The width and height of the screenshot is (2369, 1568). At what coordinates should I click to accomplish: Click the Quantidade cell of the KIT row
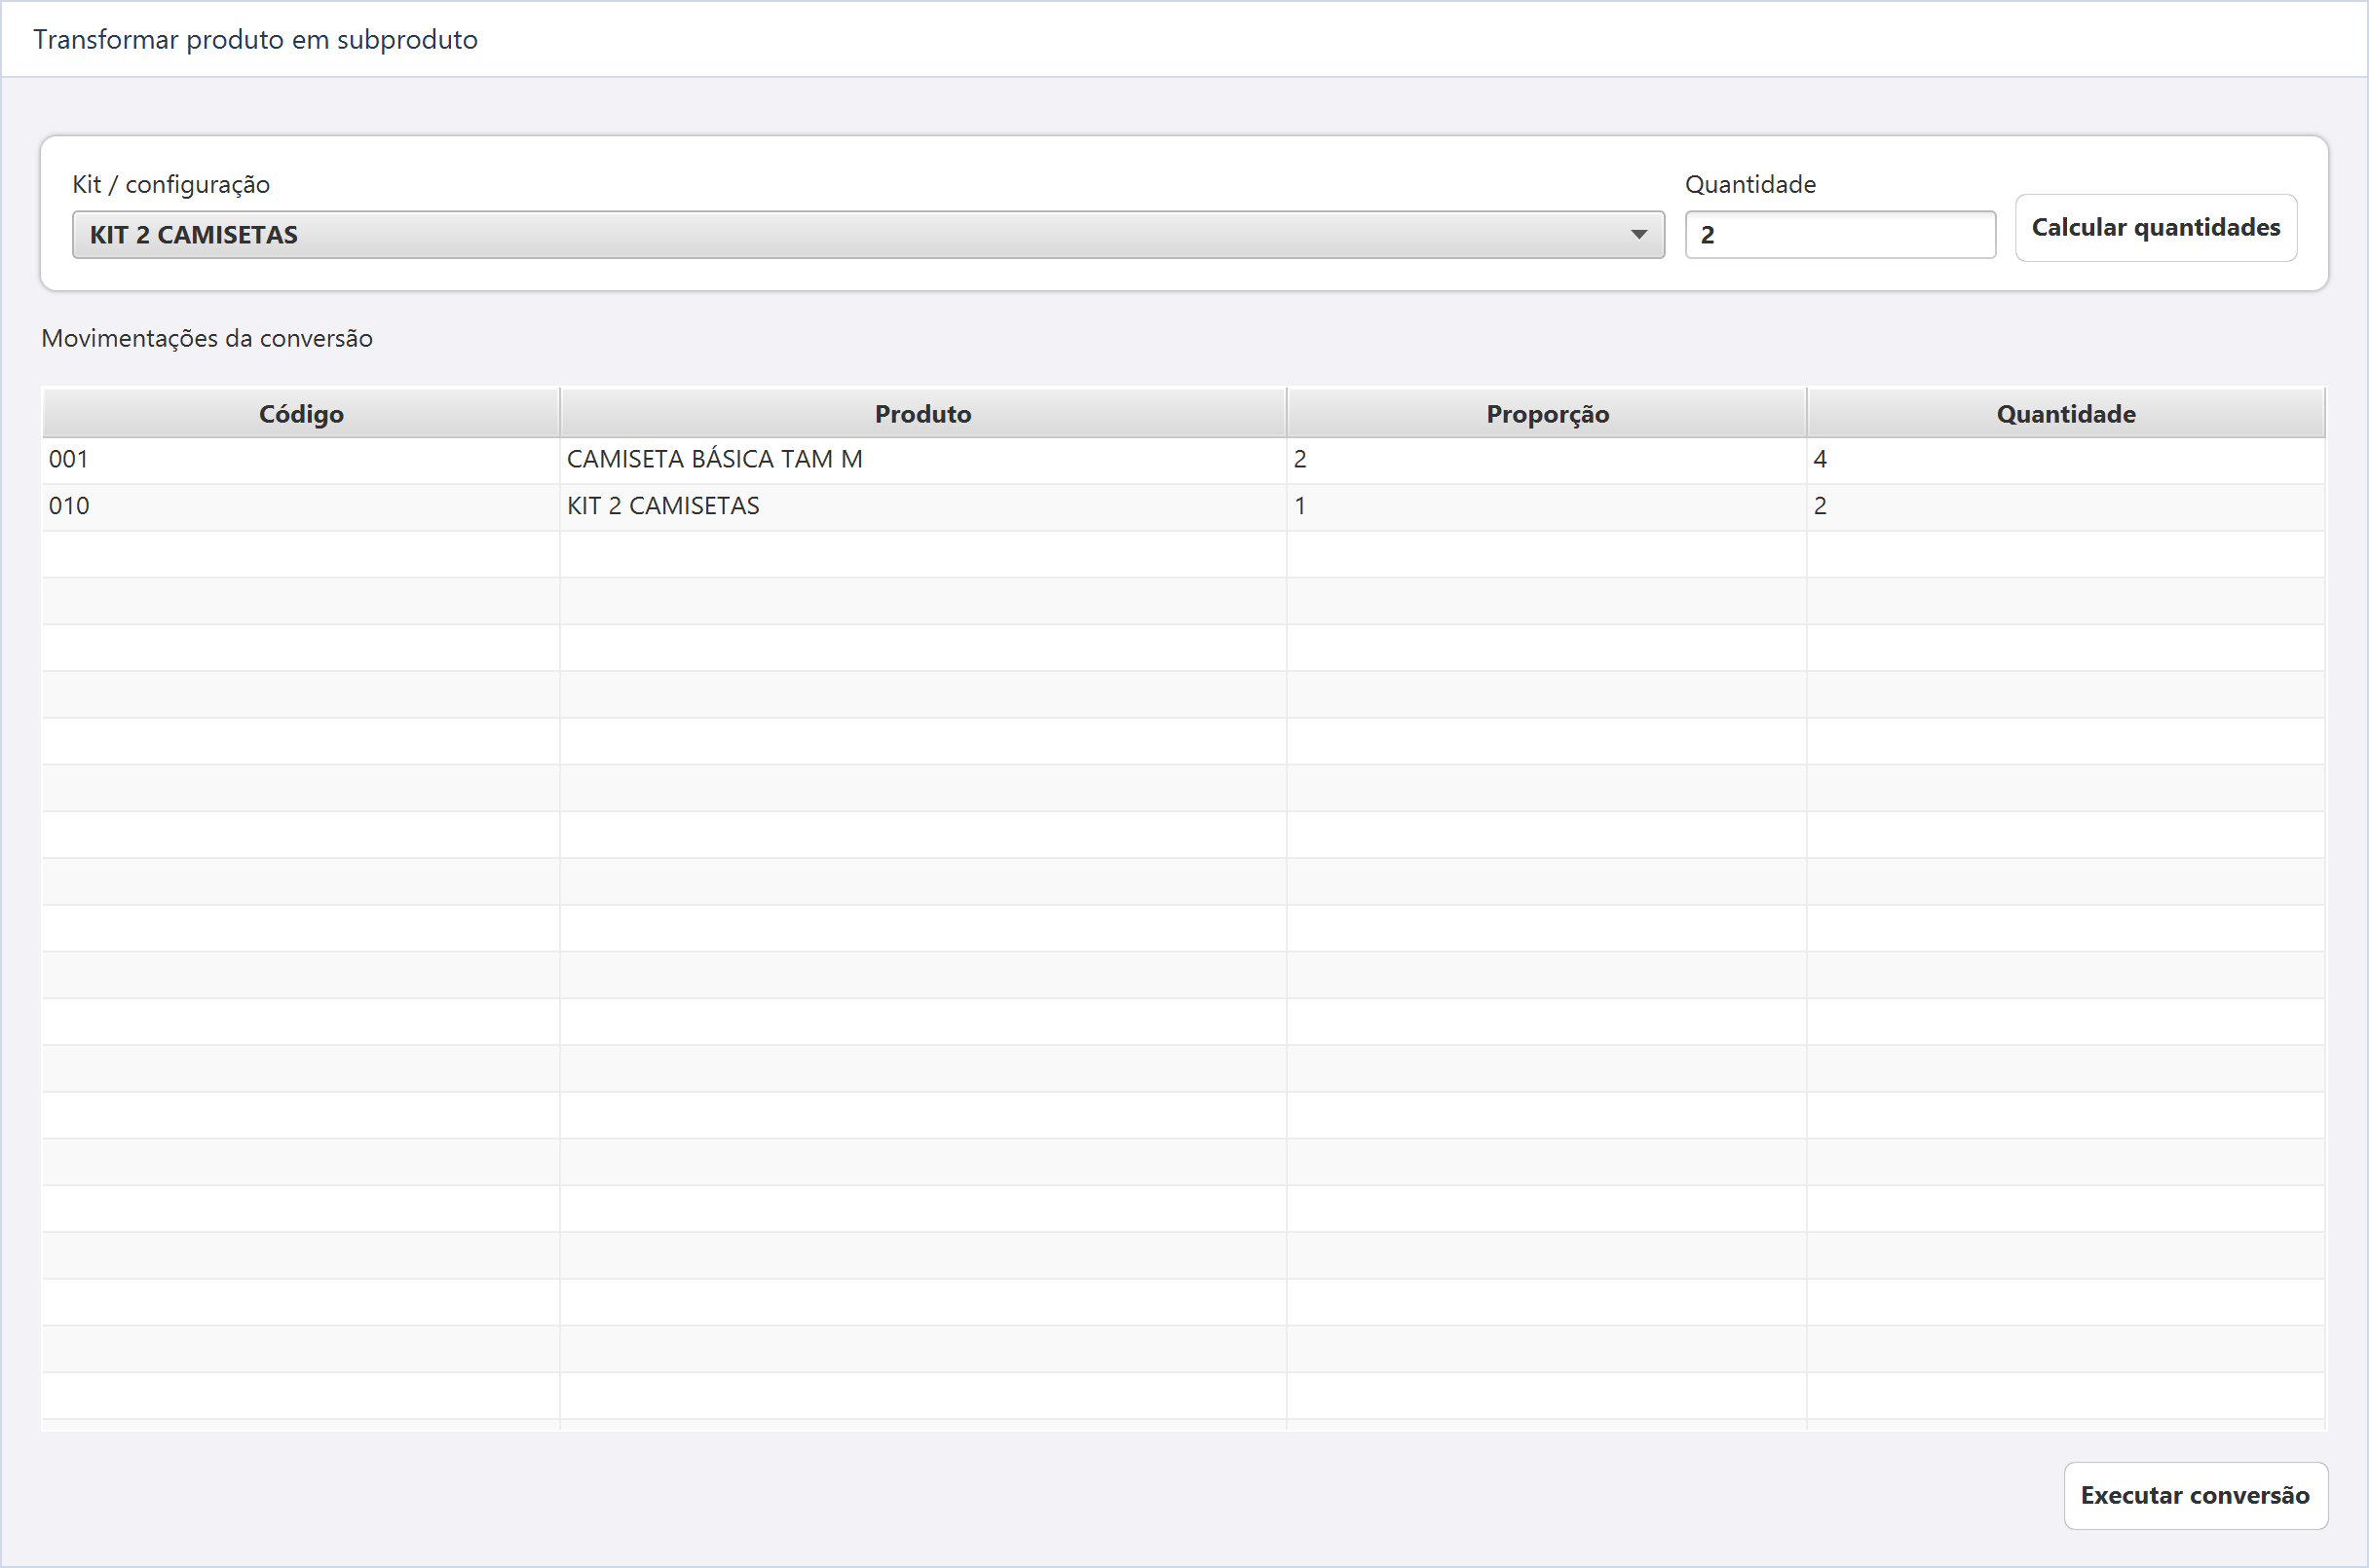pyautogui.click(x=2065, y=507)
